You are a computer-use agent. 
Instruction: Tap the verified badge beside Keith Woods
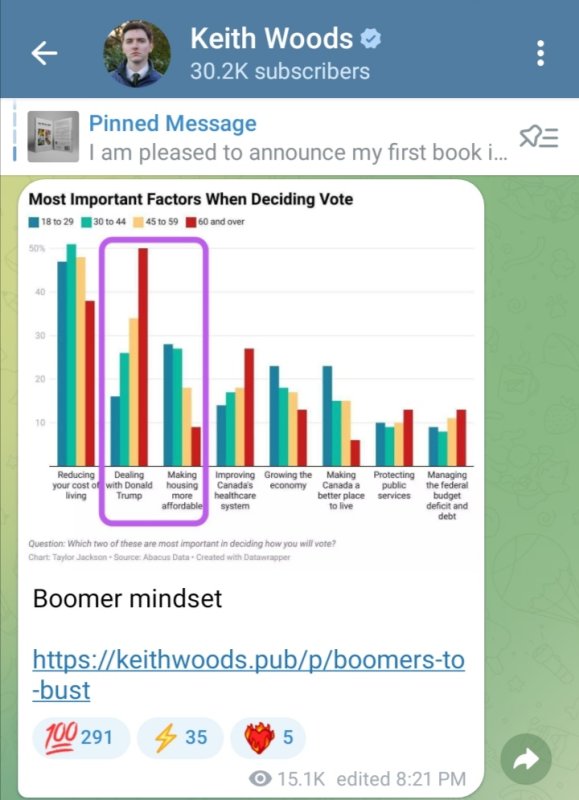pyautogui.click(x=371, y=38)
